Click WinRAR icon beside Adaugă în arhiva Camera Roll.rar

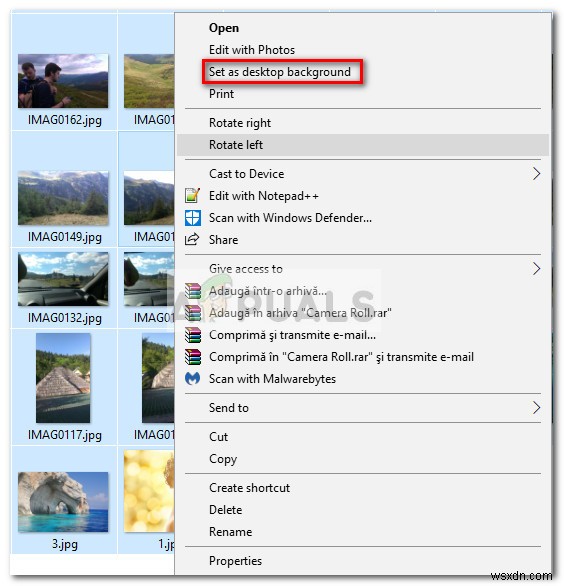coord(193,313)
